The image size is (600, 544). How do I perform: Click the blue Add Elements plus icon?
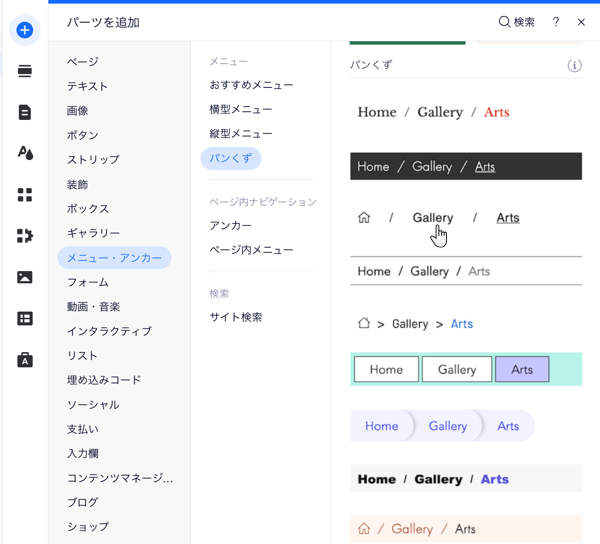pyautogui.click(x=24, y=30)
